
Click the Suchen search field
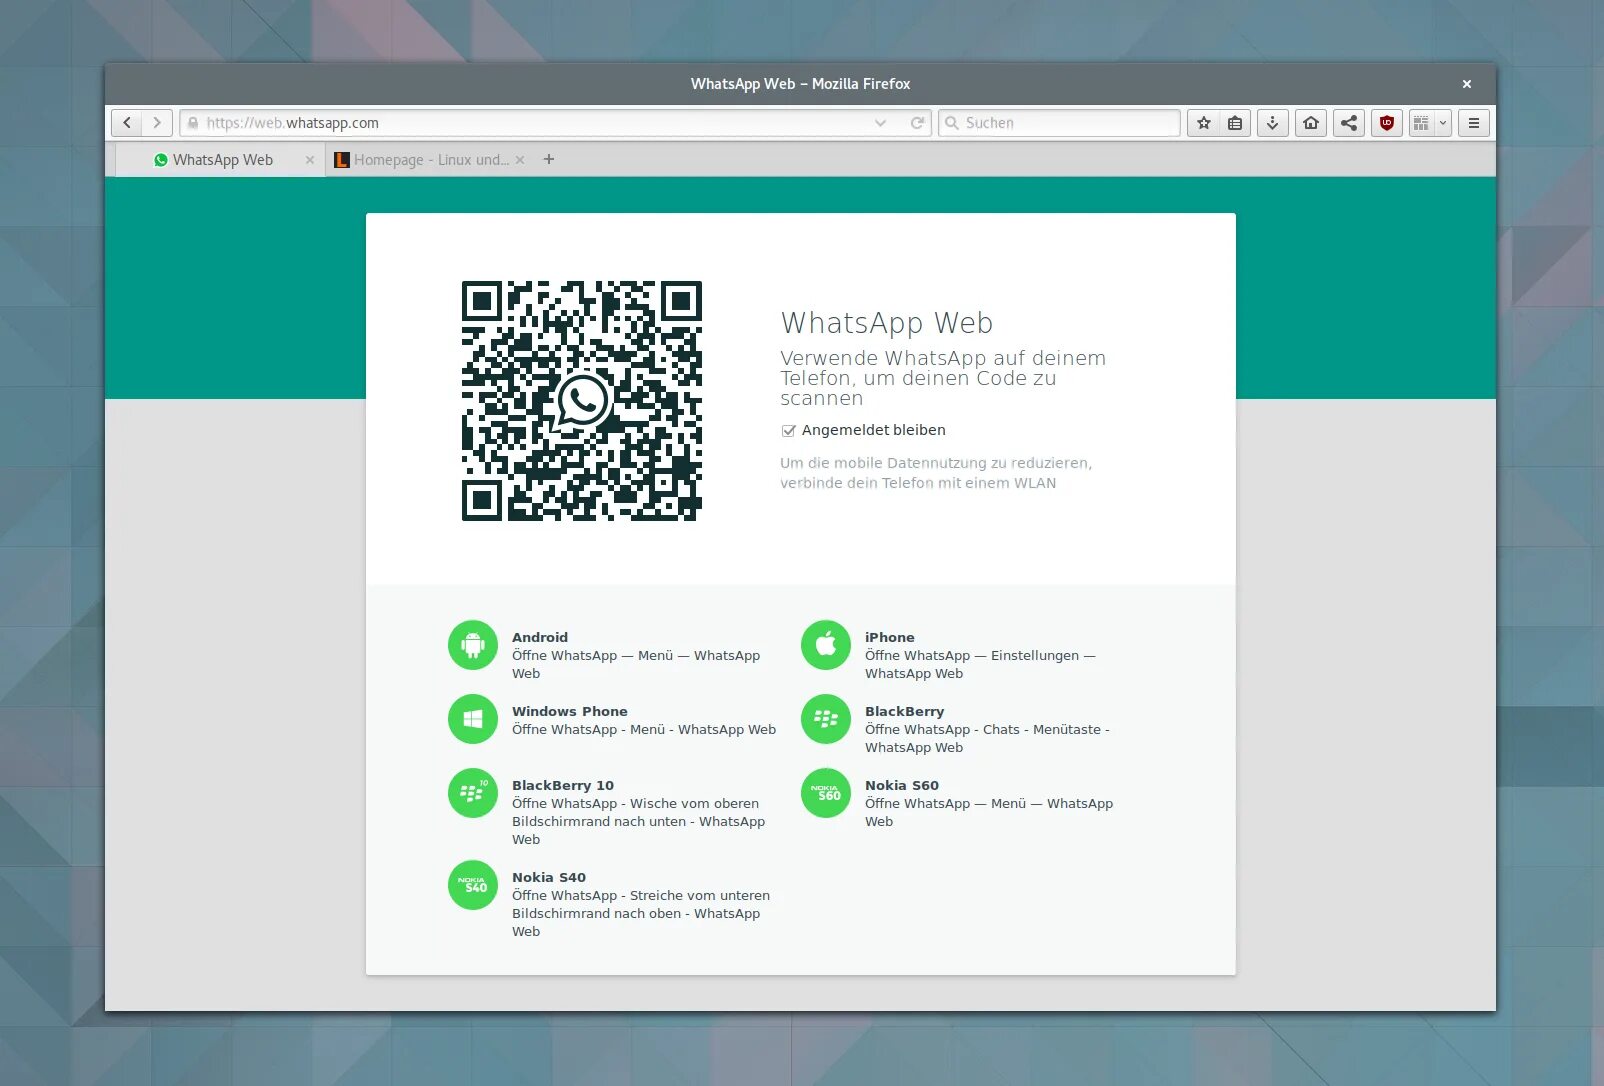[x=1060, y=123]
